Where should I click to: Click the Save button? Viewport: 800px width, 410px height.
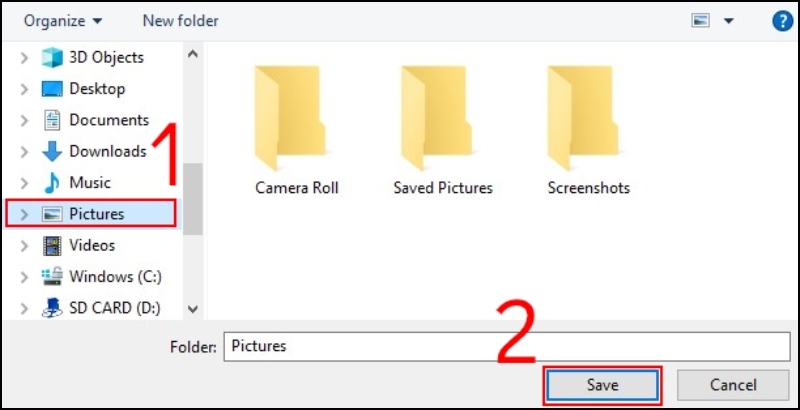(602, 385)
